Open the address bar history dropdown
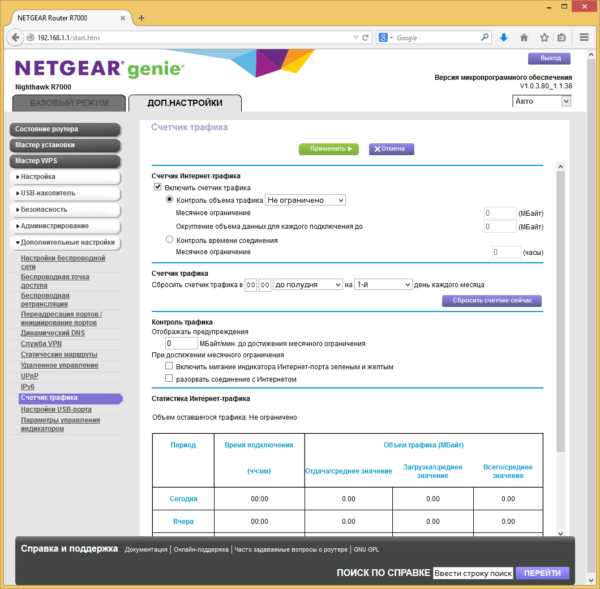This screenshot has width=600, height=589. pyautogui.click(x=355, y=38)
